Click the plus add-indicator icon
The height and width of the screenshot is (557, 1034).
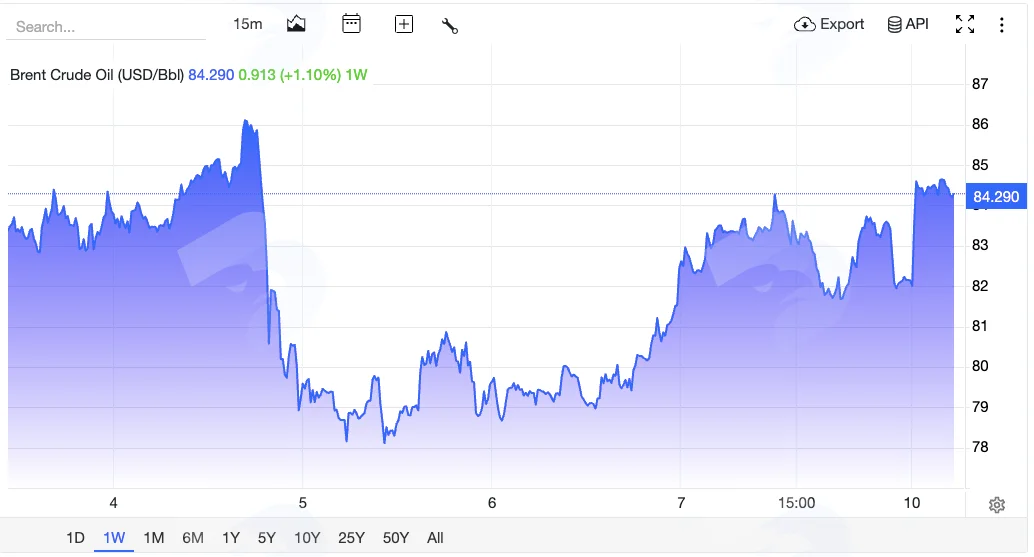click(404, 24)
